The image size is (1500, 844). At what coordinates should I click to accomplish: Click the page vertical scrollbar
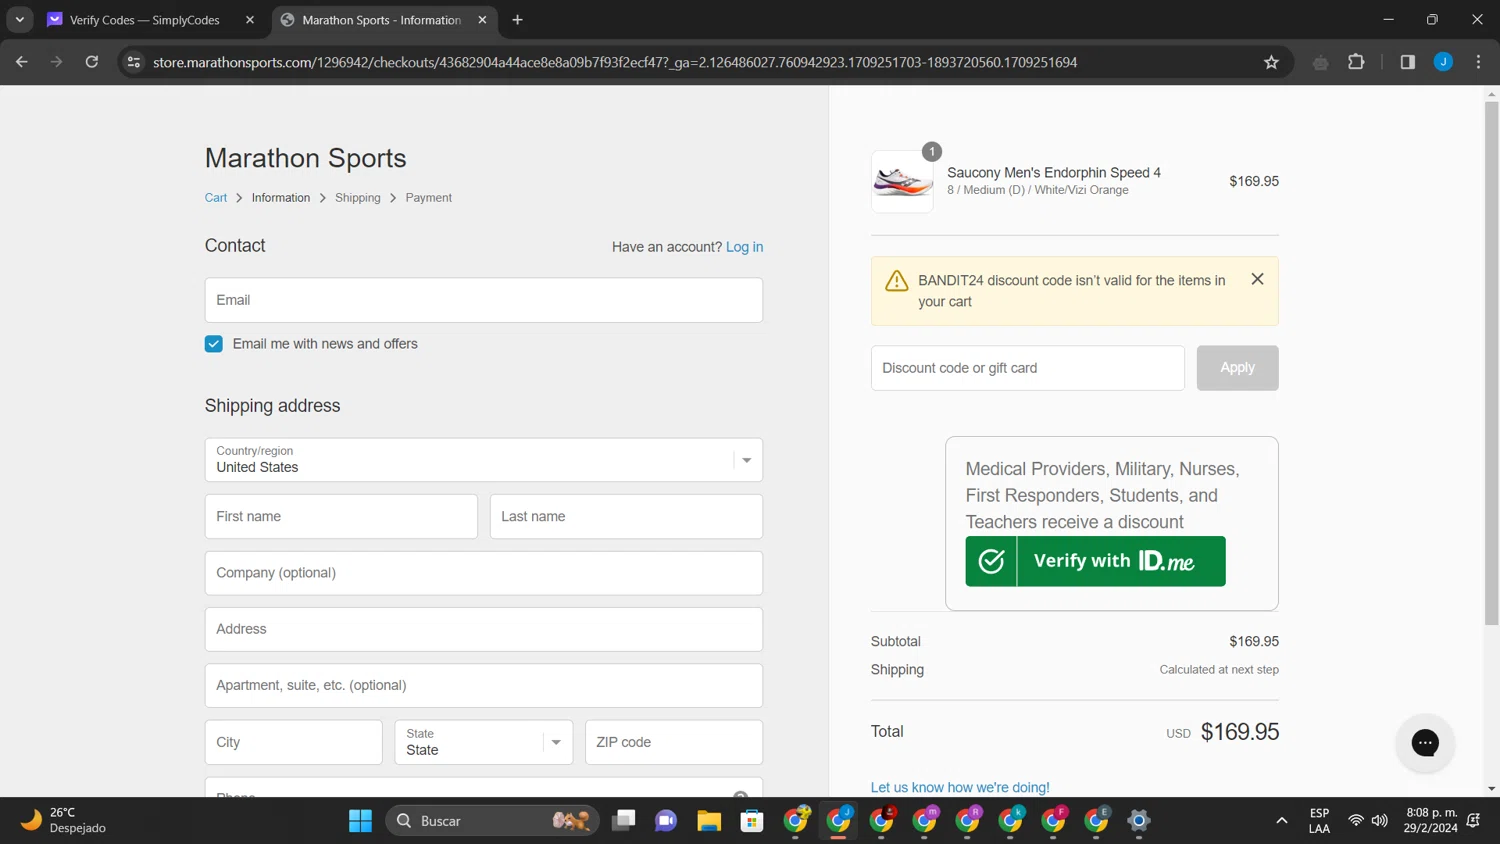1491,364
